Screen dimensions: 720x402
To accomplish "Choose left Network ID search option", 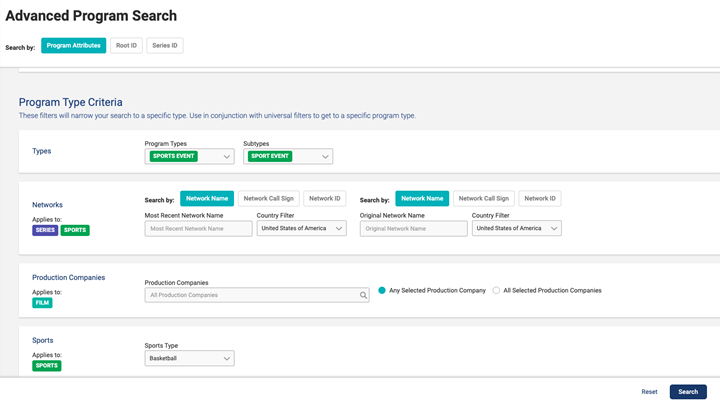I will coord(325,198).
